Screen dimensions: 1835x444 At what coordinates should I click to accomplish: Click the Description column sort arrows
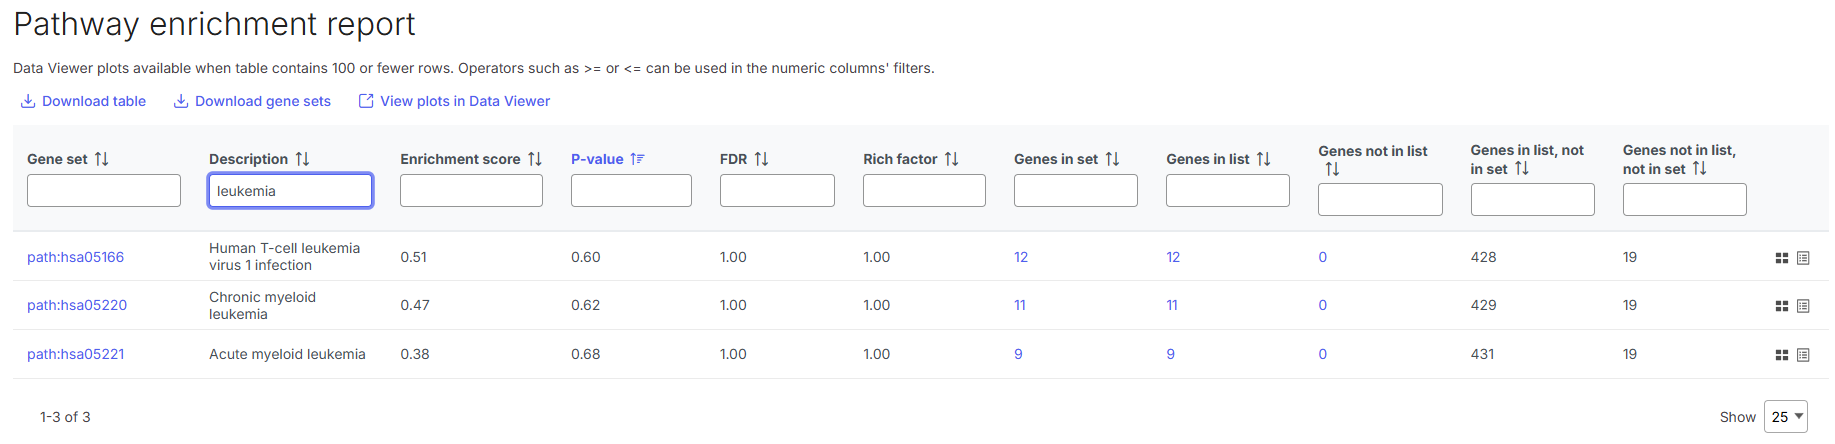302,159
